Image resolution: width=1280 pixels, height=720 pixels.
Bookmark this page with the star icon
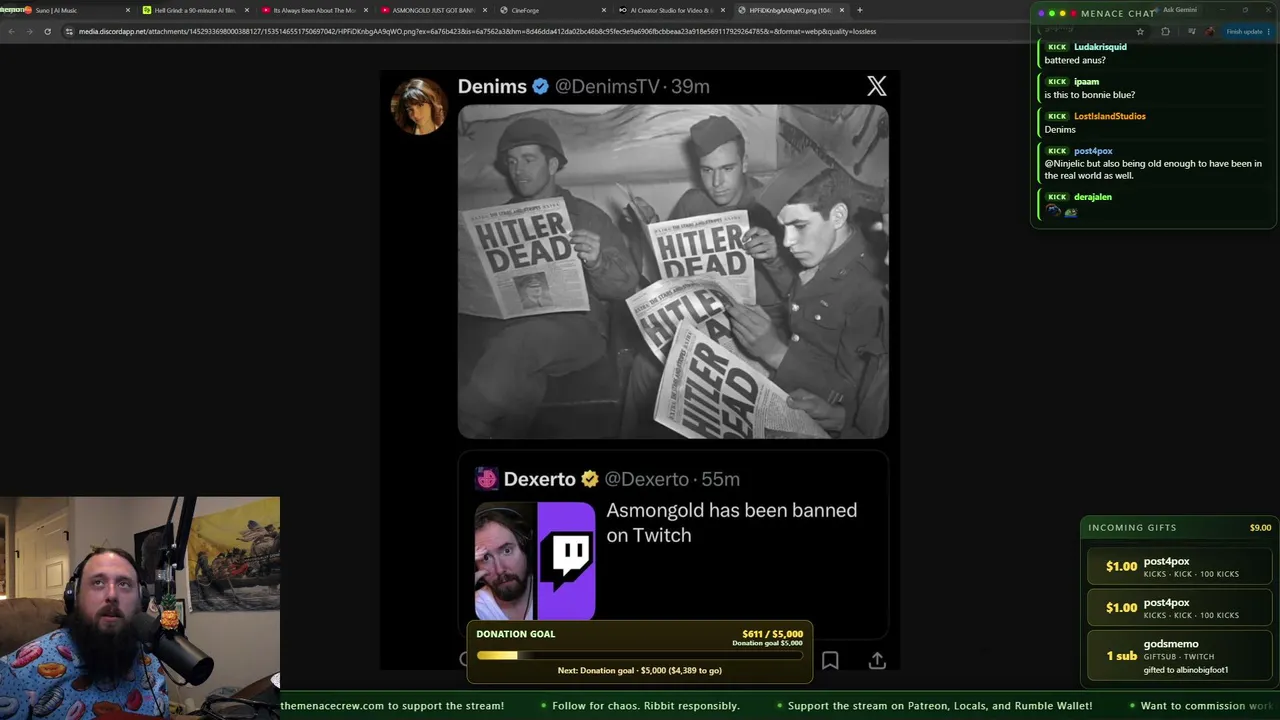coord(1140,31)
